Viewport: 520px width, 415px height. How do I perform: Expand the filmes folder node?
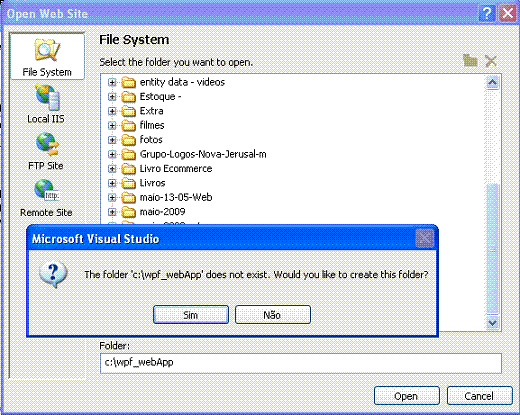112,125
